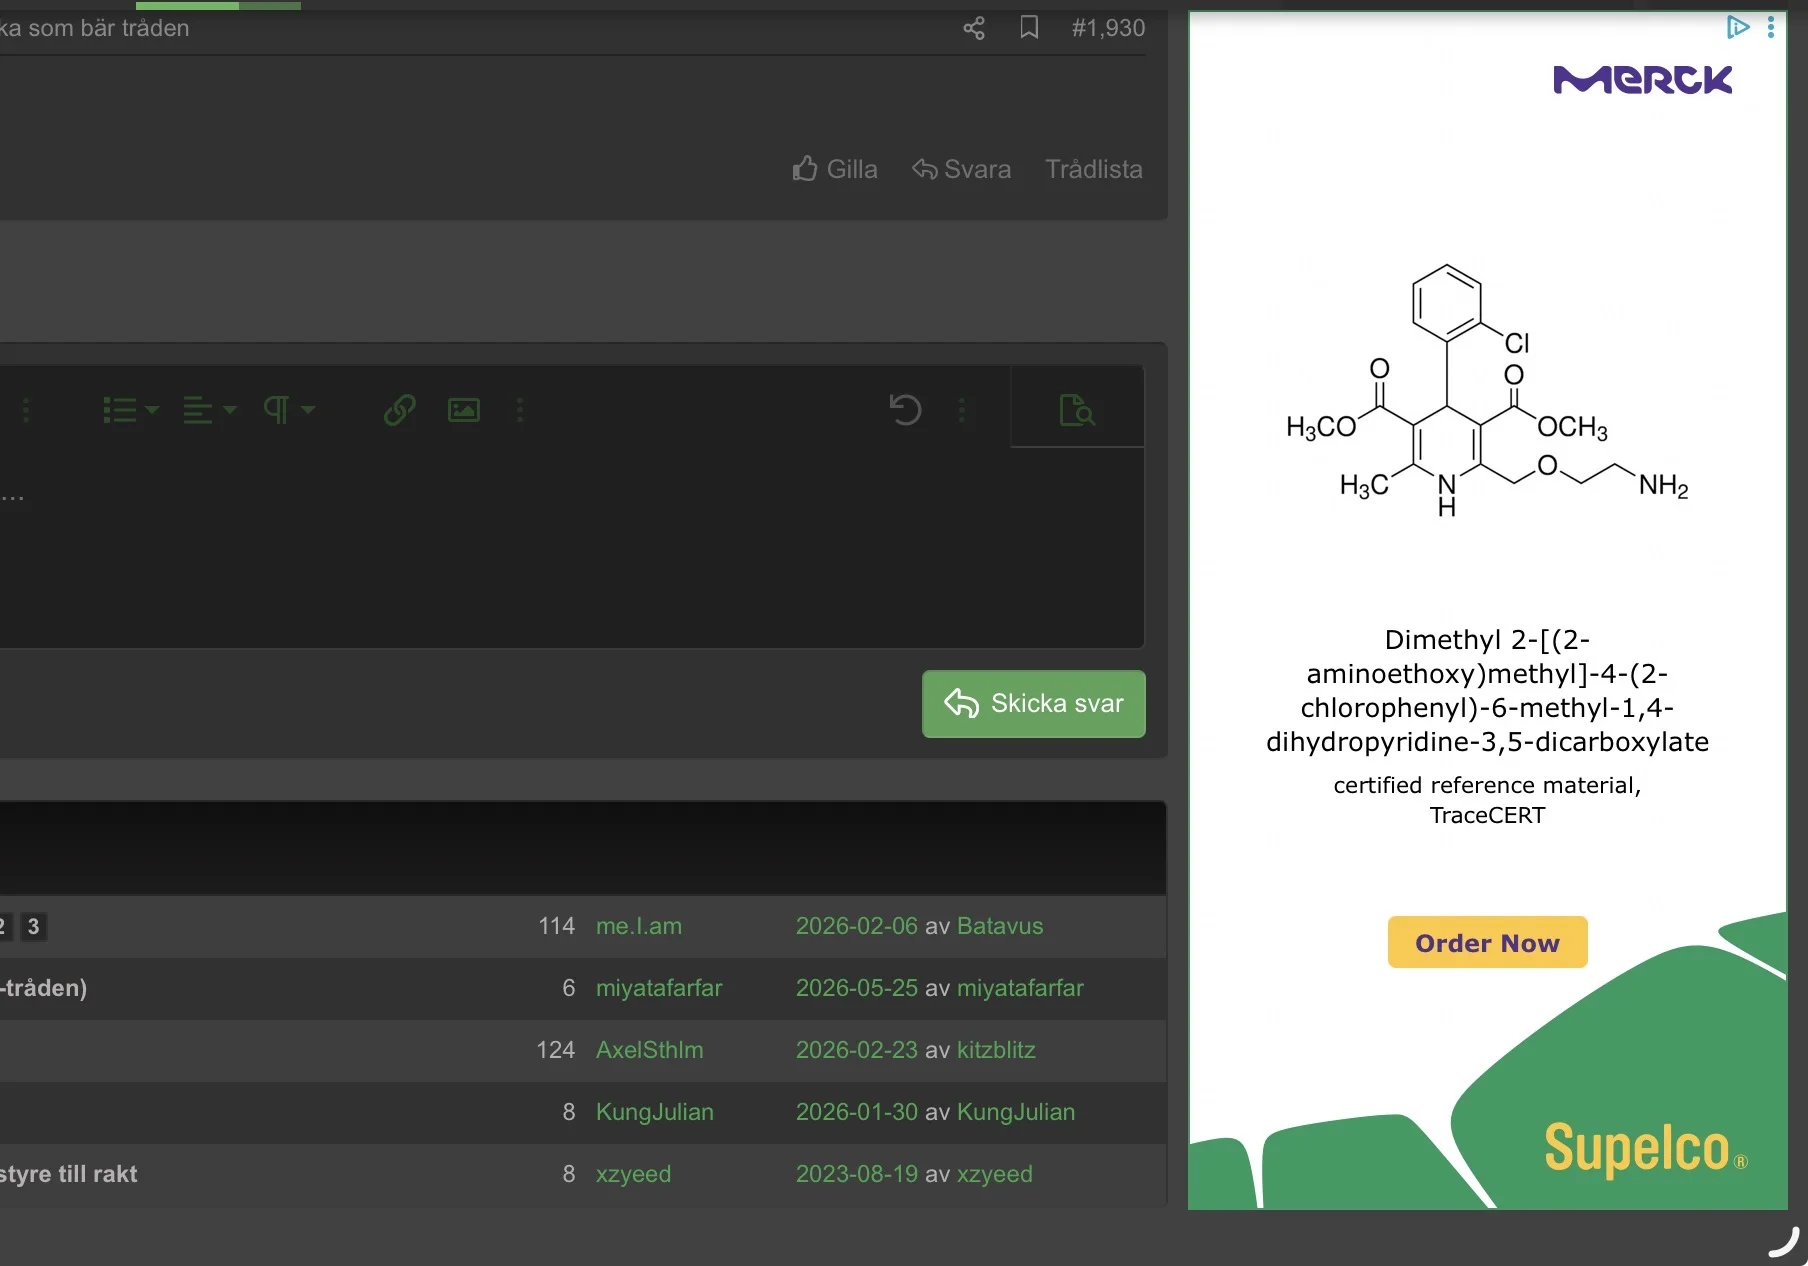Open the paragraph format dropdown
This screenshot has width=1808, height=1266.
(x=289, y=410)
